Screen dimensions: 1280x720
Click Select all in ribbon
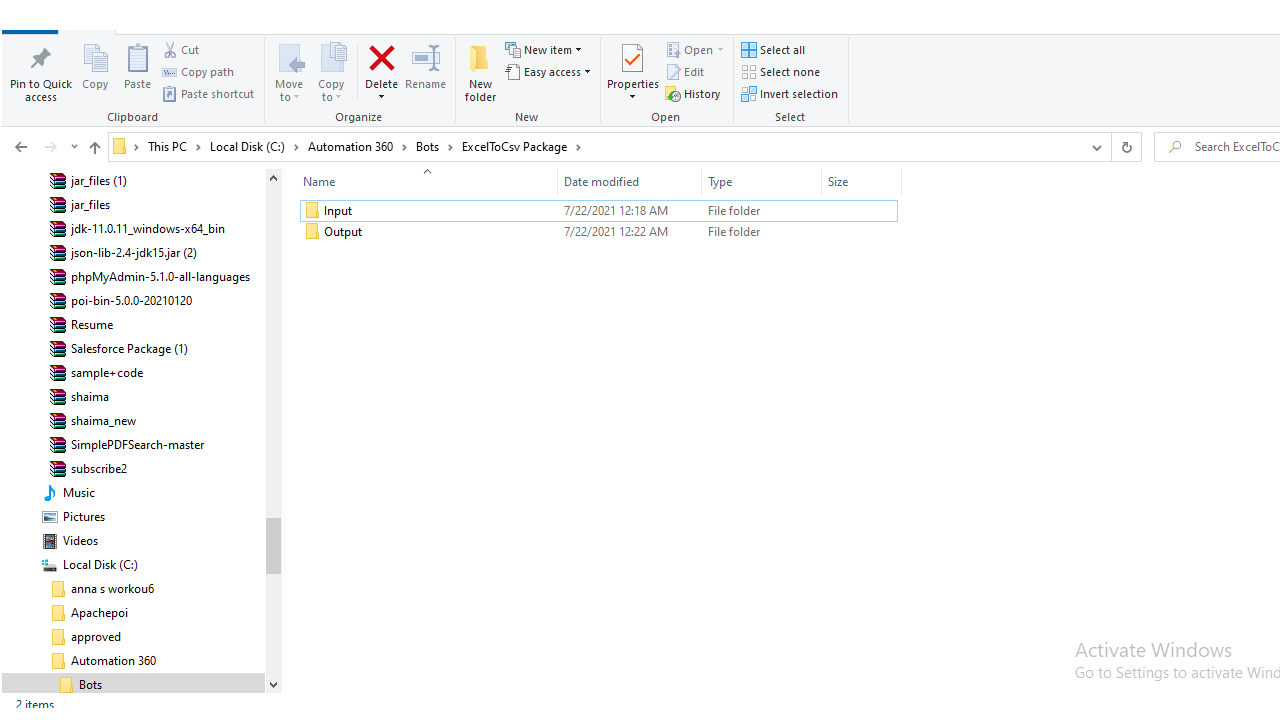coord(773,50)
